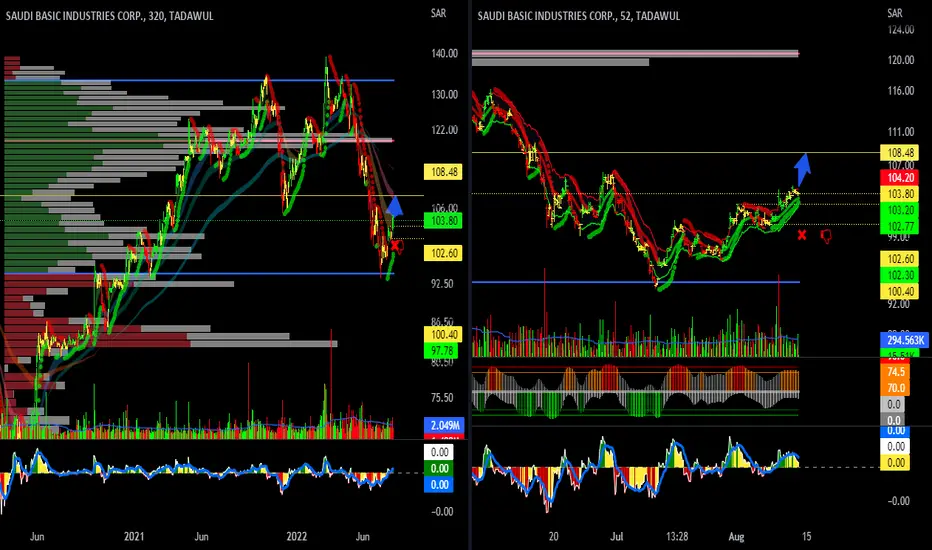
Task: Click the yellow 102.60 label on the 52 chart
Action: [x=900, y=259]
